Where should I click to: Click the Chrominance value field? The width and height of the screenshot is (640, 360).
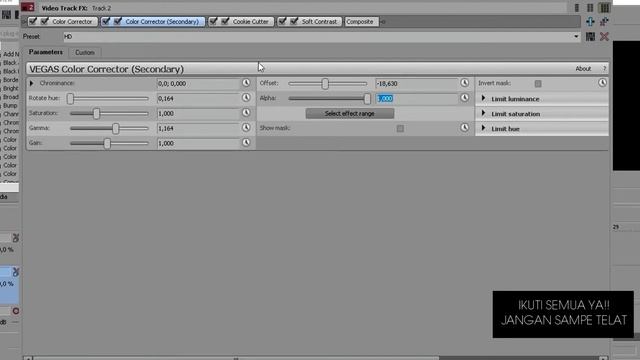pyautogui.click(x=198, y=83)
